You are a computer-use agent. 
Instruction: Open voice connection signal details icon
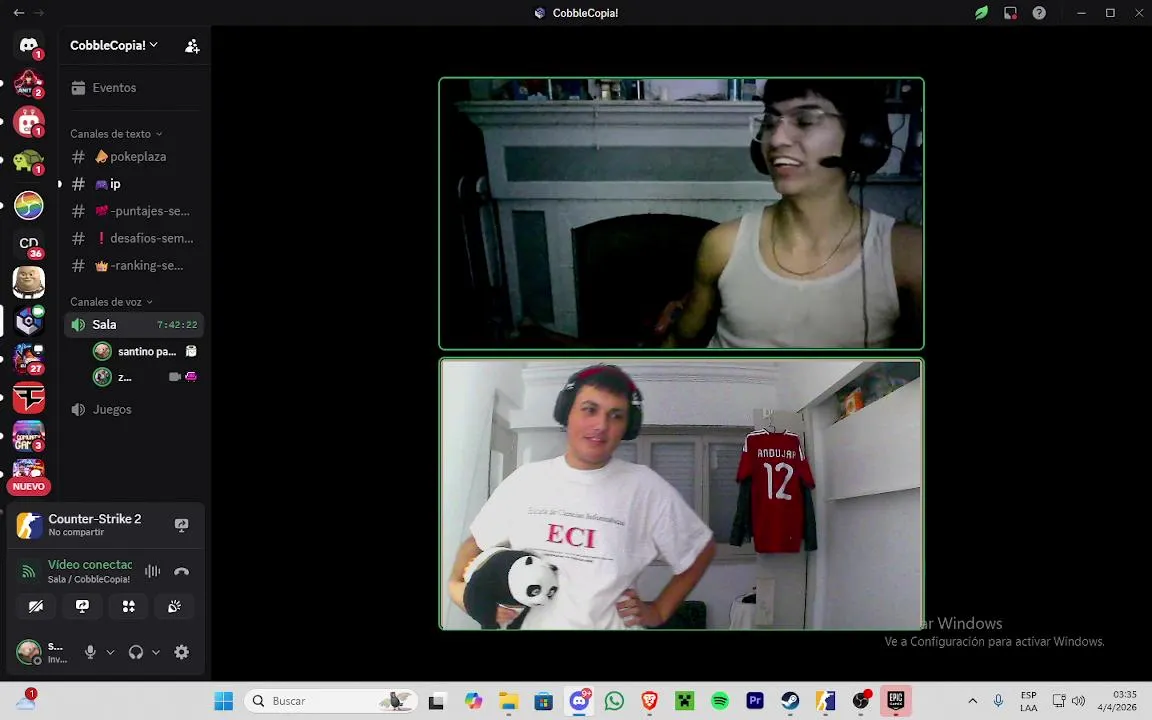pos(29,571)
